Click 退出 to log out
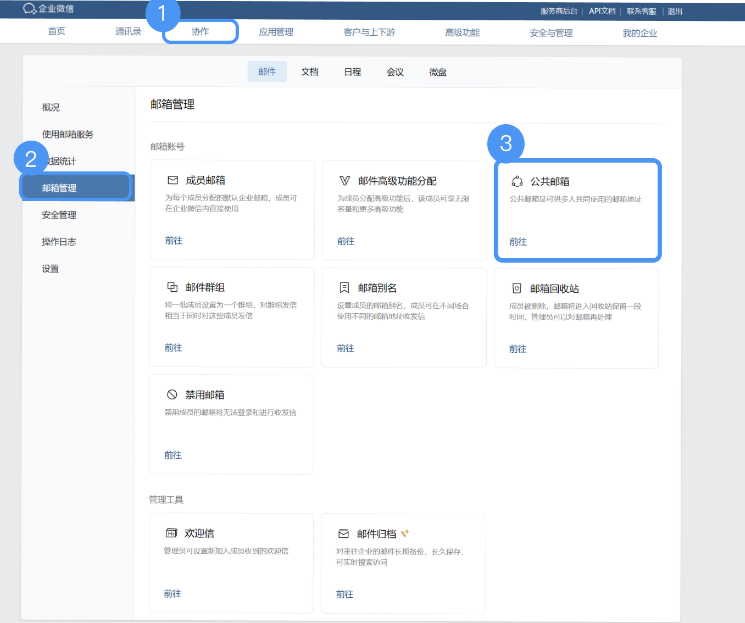Screen dimensions: 745x623 tap(675, 11)
